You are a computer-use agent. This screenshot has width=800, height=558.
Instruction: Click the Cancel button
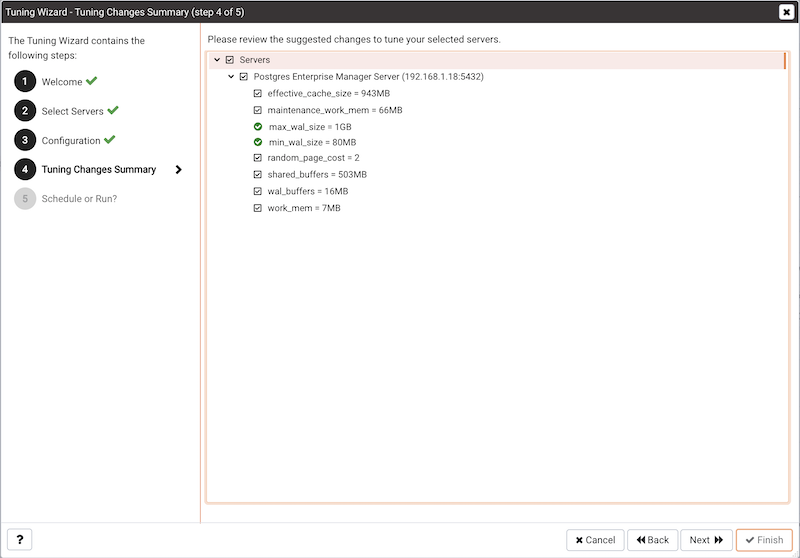click(x=595, y=540)
